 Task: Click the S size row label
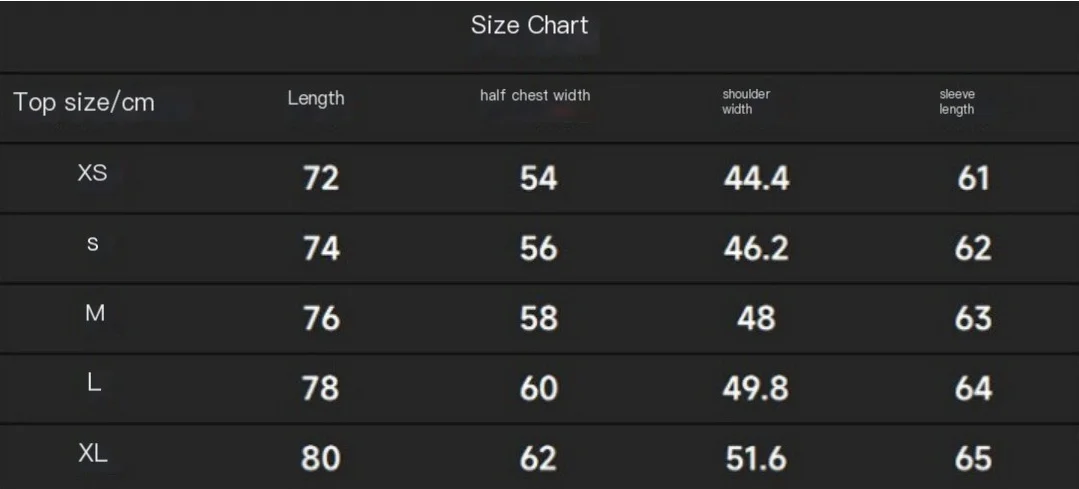(x=92, y=243)
